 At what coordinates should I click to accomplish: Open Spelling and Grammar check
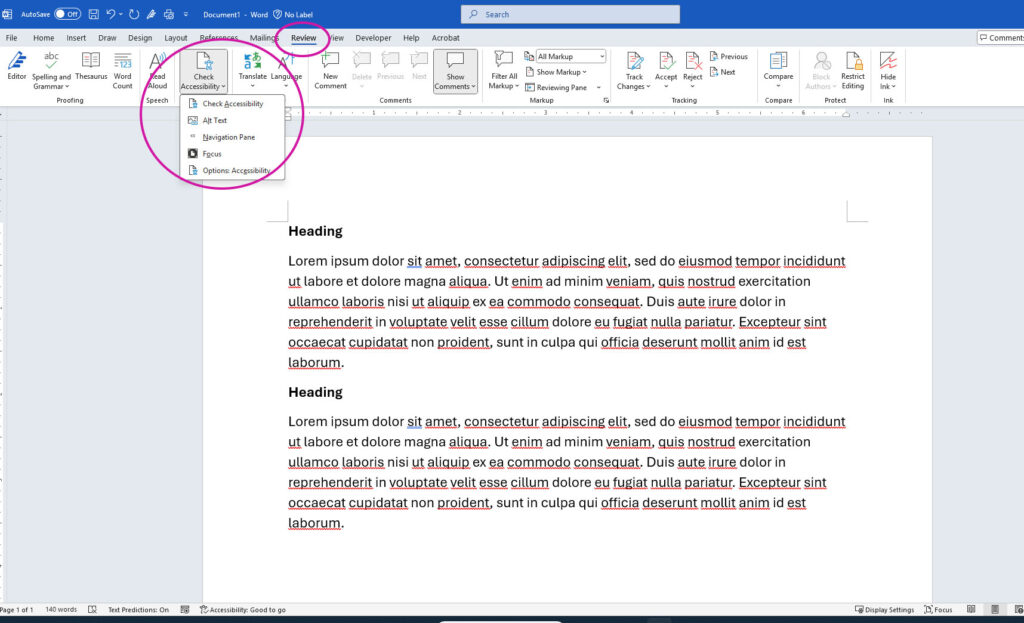tap(51, 71)
